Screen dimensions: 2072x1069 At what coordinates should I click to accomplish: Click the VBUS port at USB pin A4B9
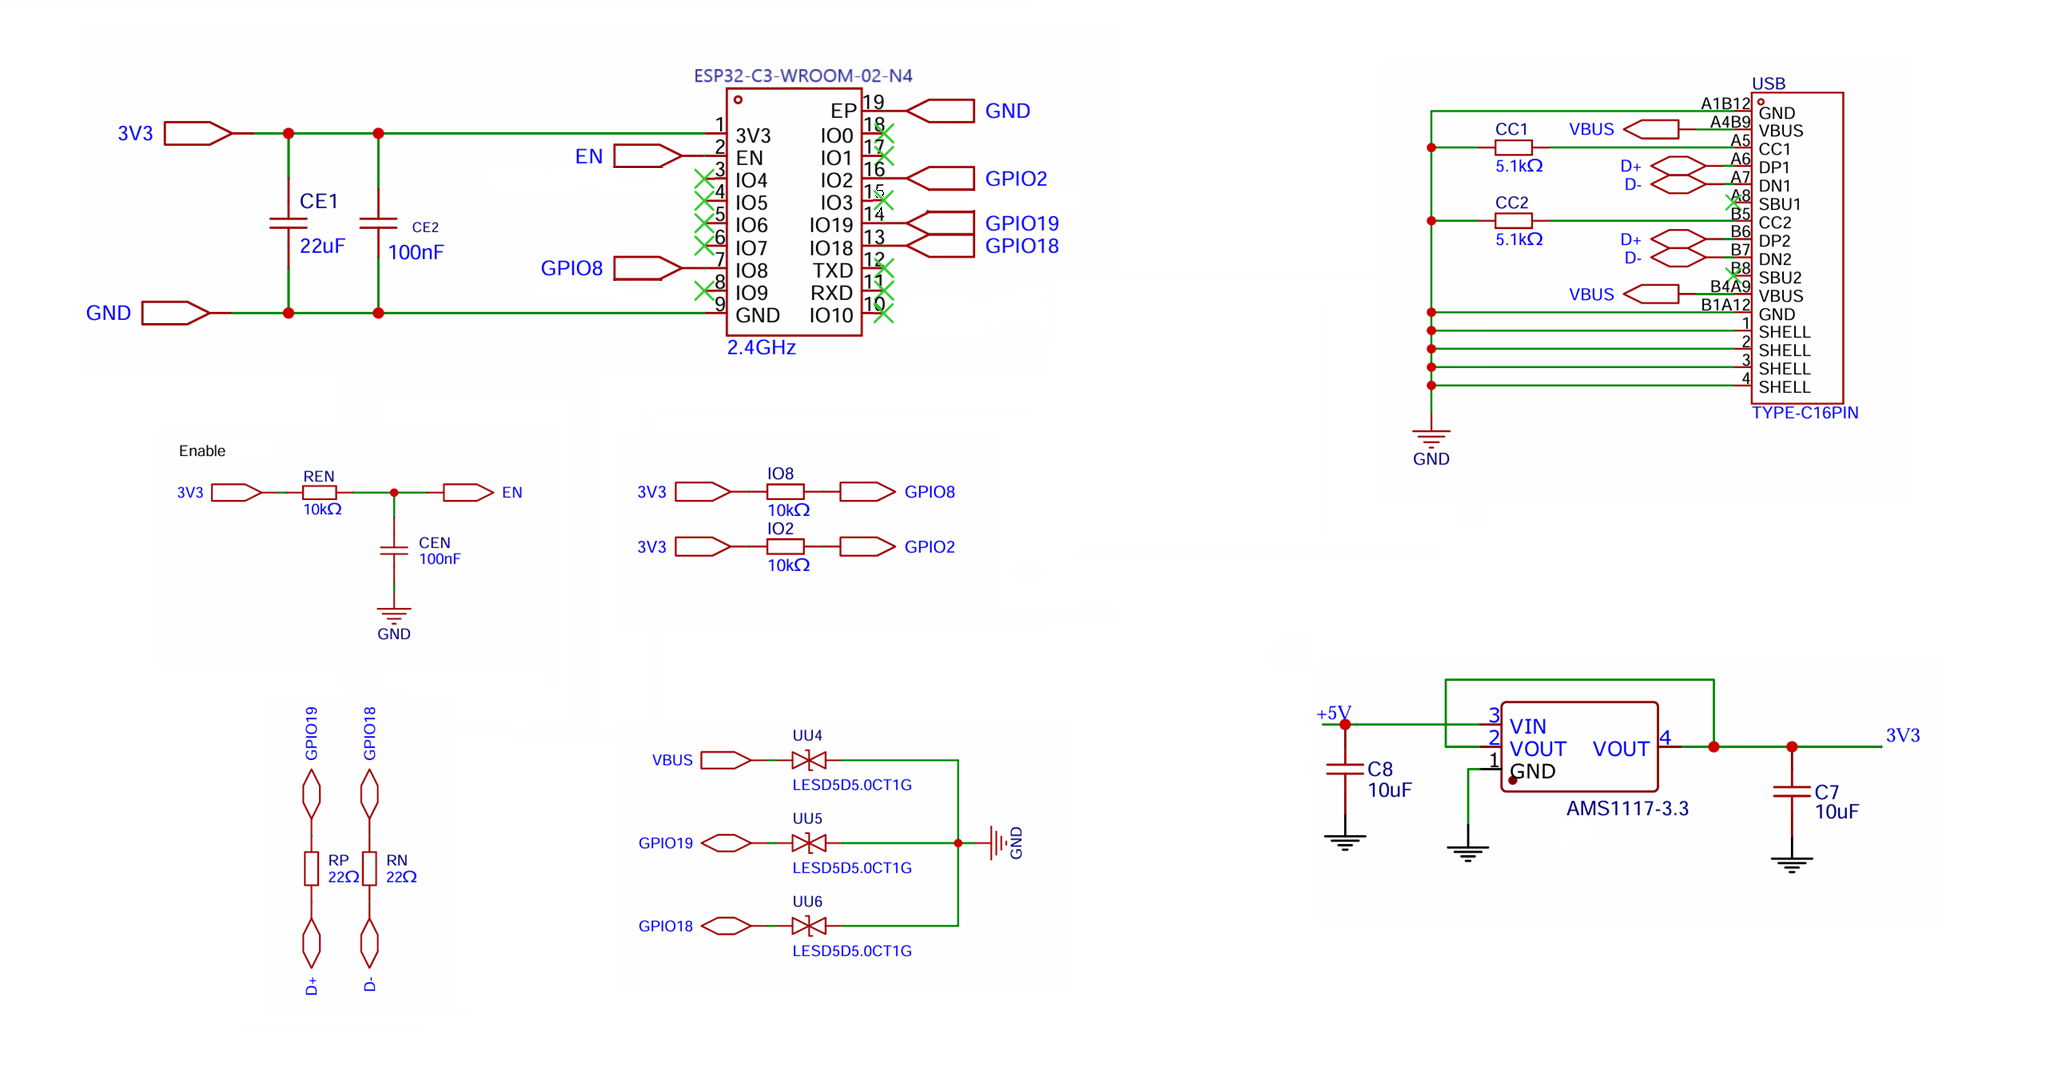pos(1651,129)
